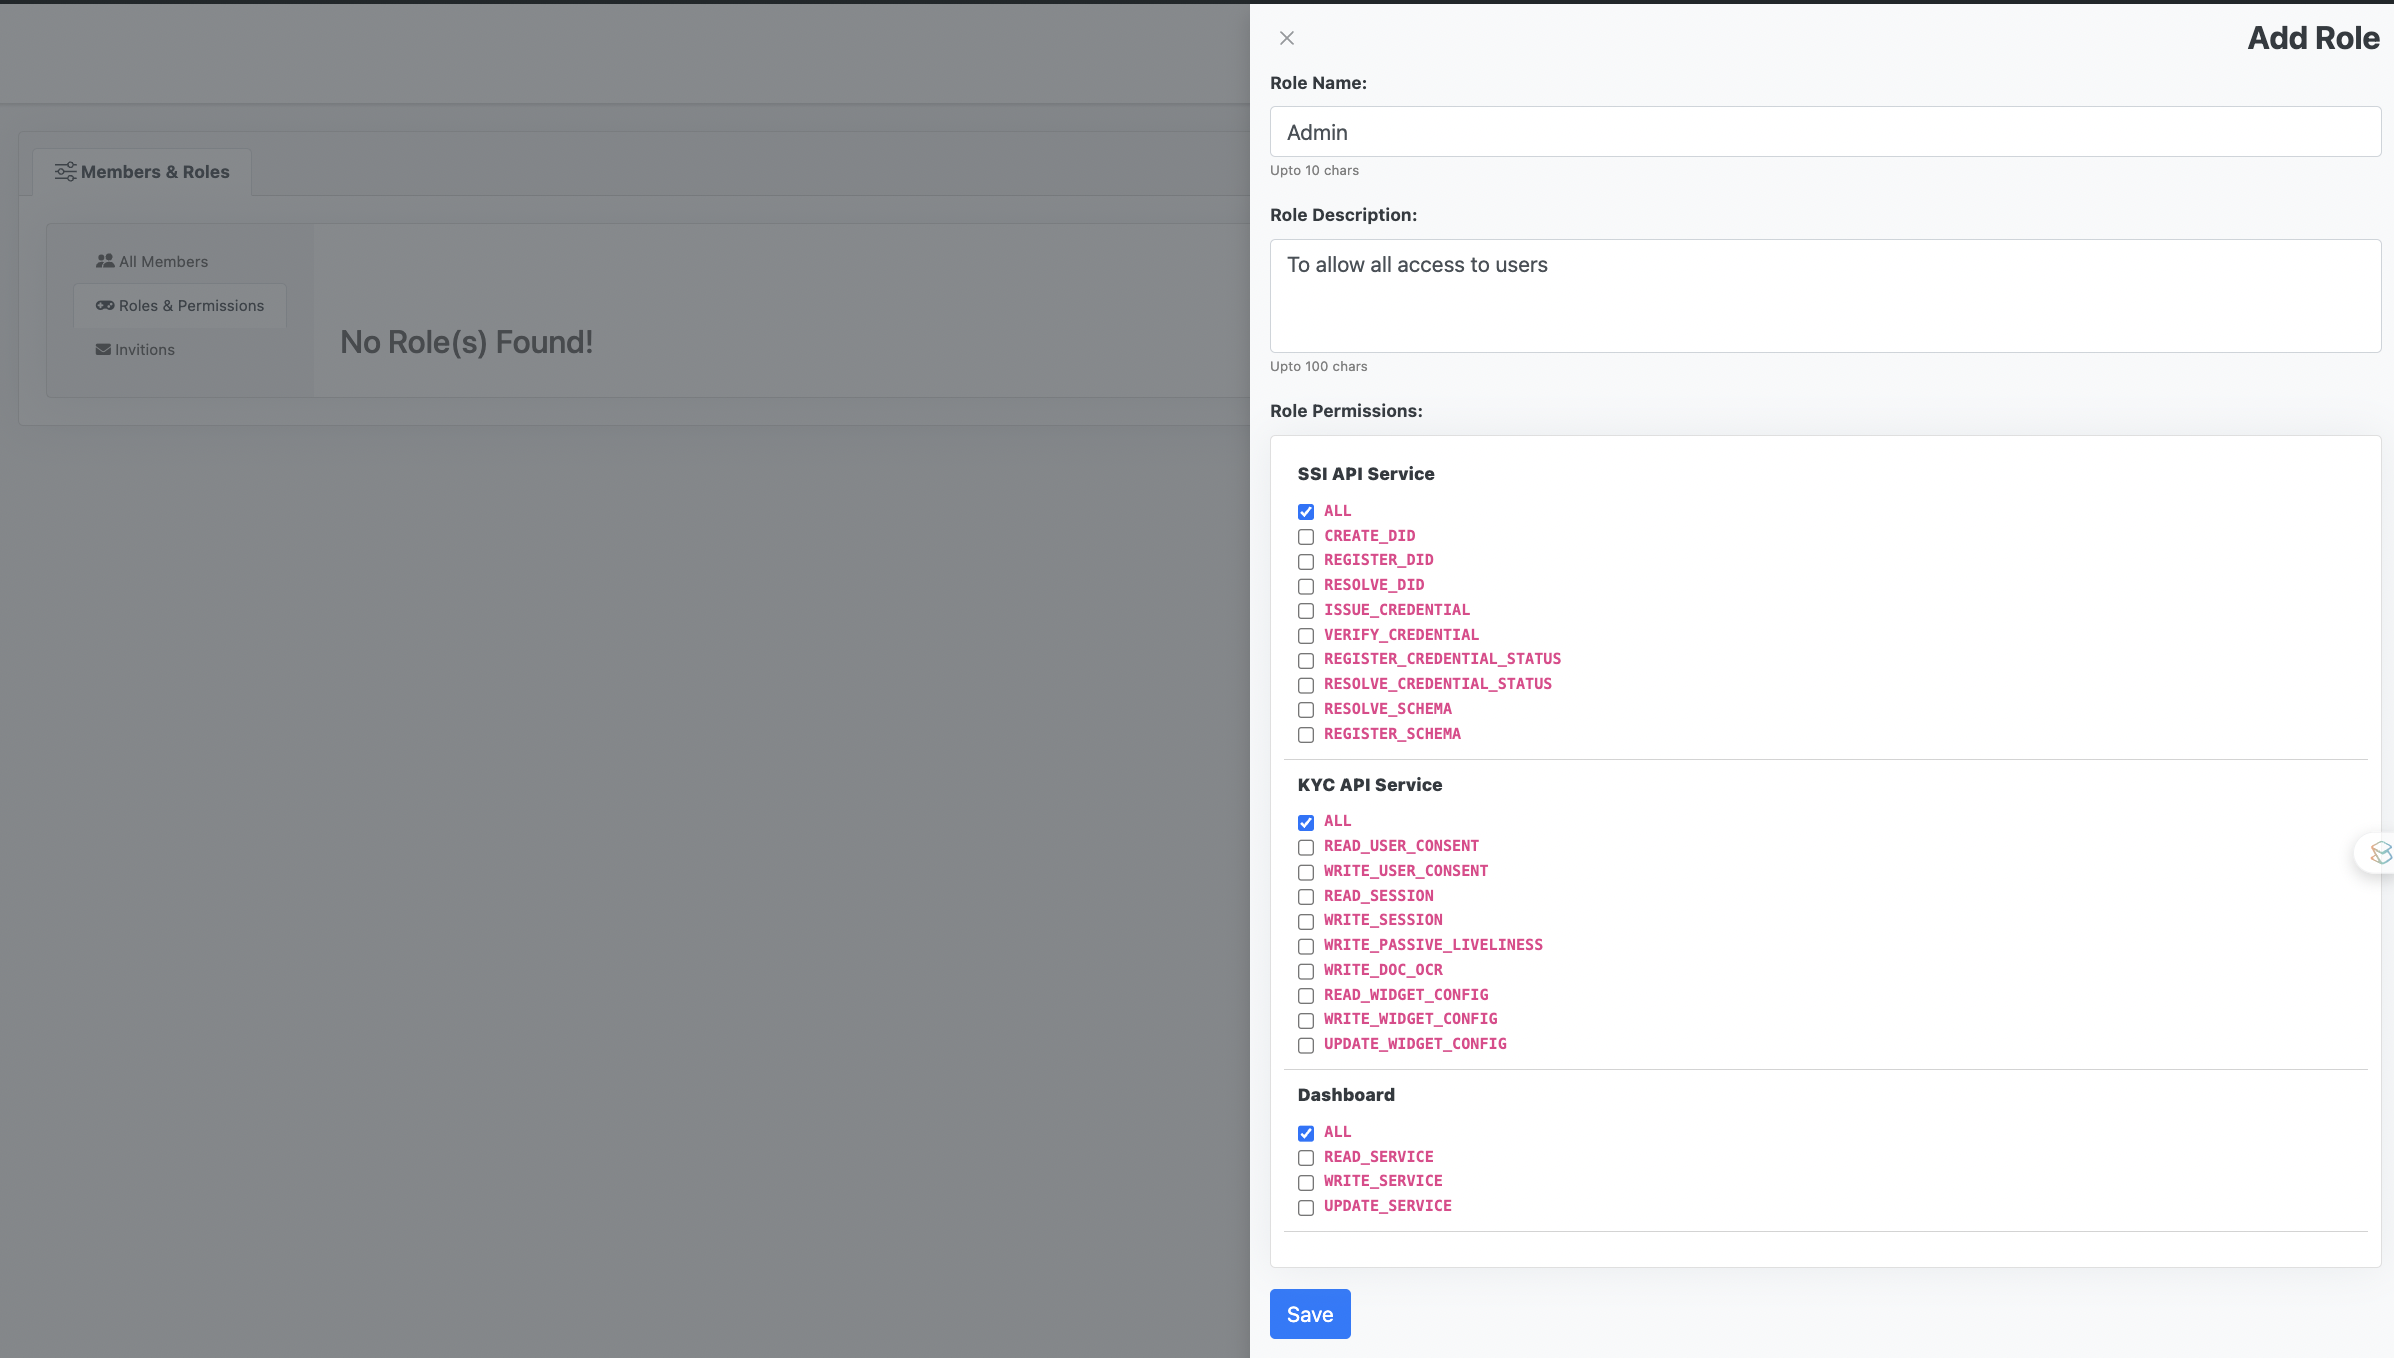Click the All Members people icon
The height and width of the screenshot is (1358, 2394).
(x=105, y=261)
